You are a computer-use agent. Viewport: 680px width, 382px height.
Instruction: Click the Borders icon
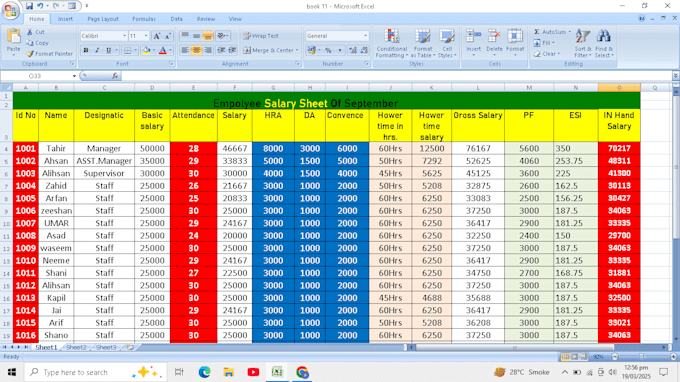(127, 50)
